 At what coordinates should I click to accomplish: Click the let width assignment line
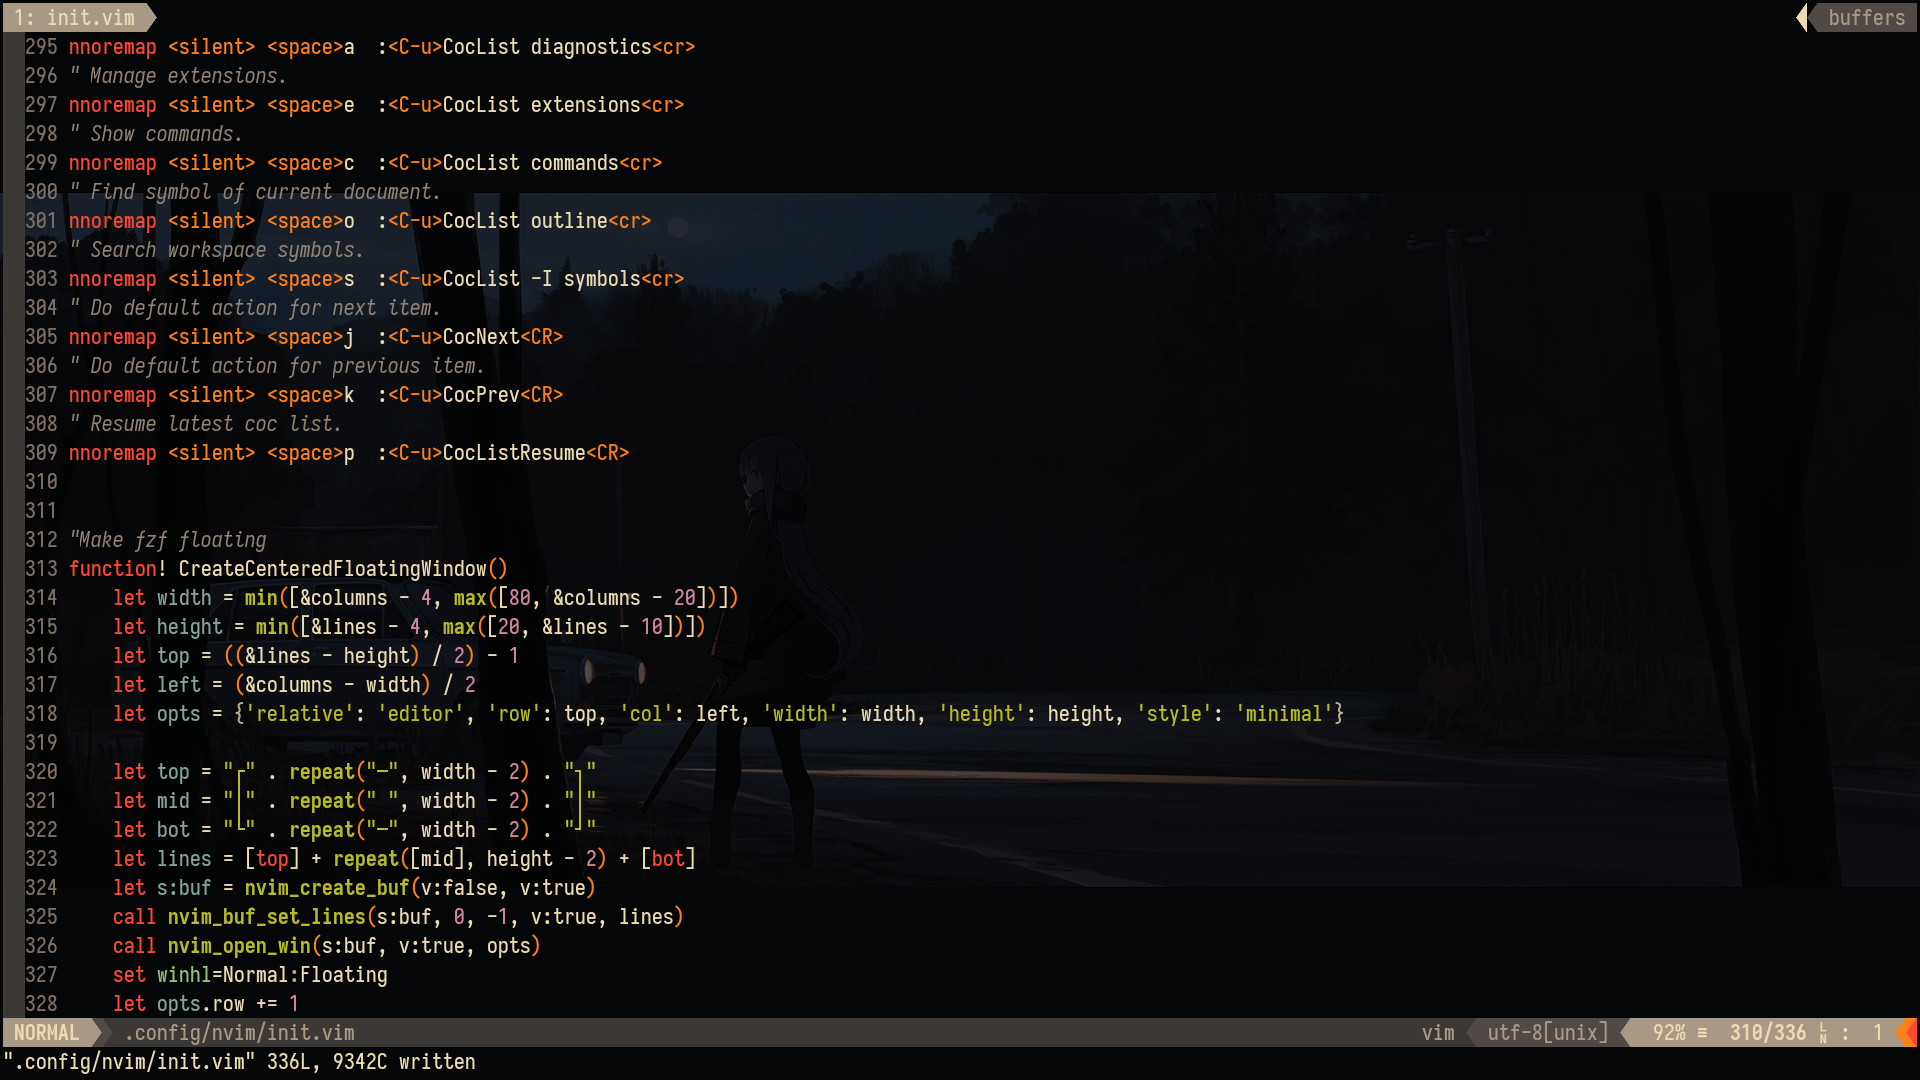(x=425, y=598)
